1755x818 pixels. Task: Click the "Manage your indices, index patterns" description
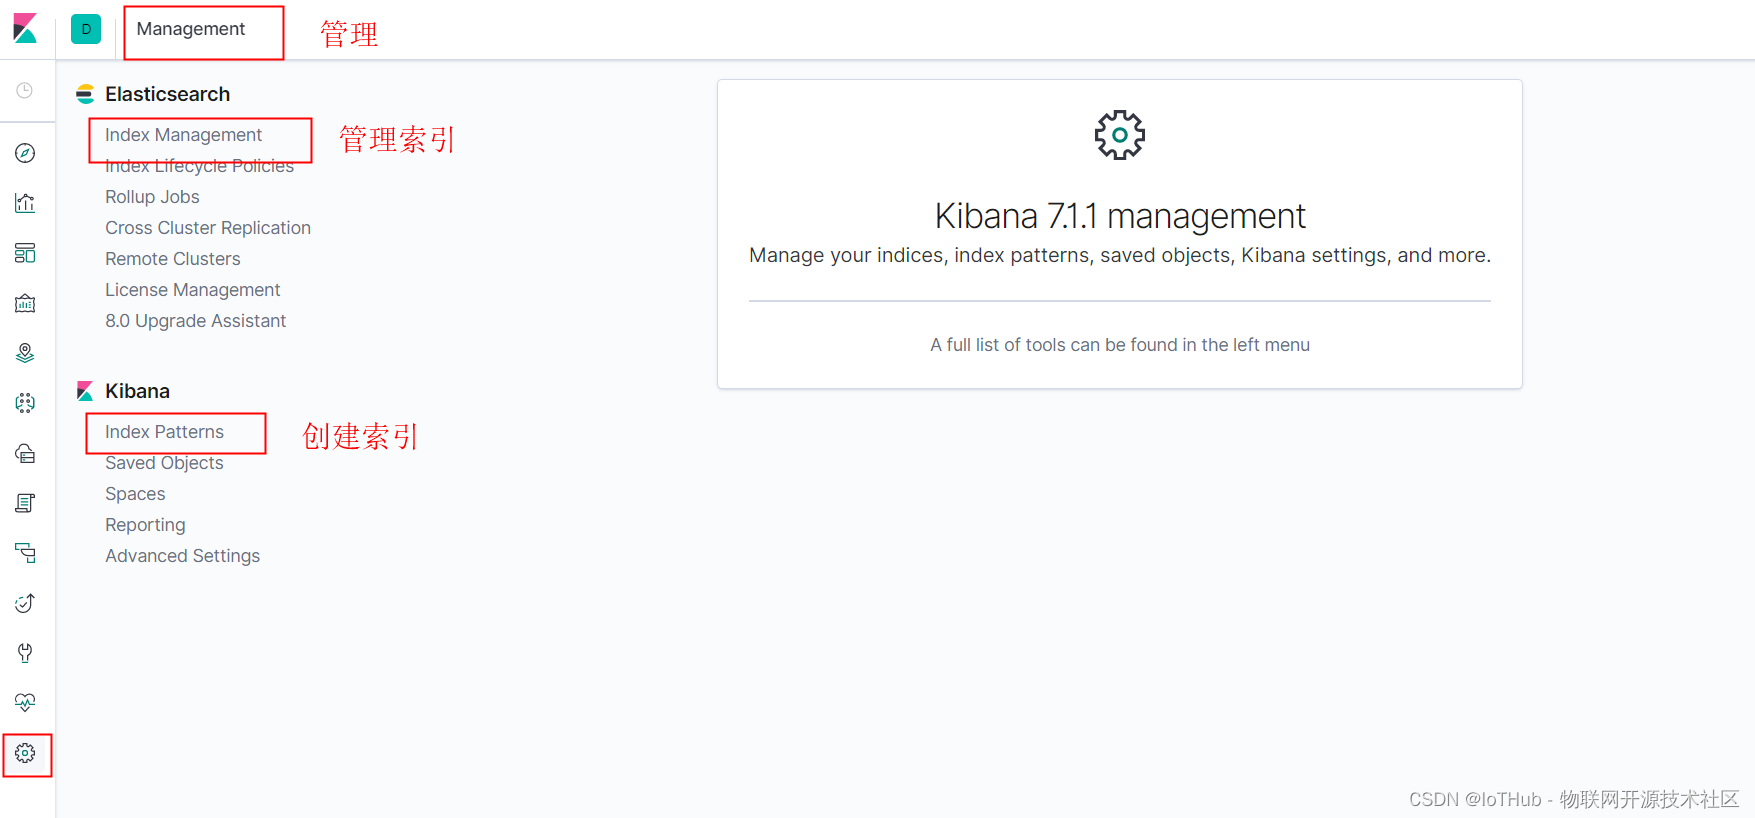(1120, 255)
